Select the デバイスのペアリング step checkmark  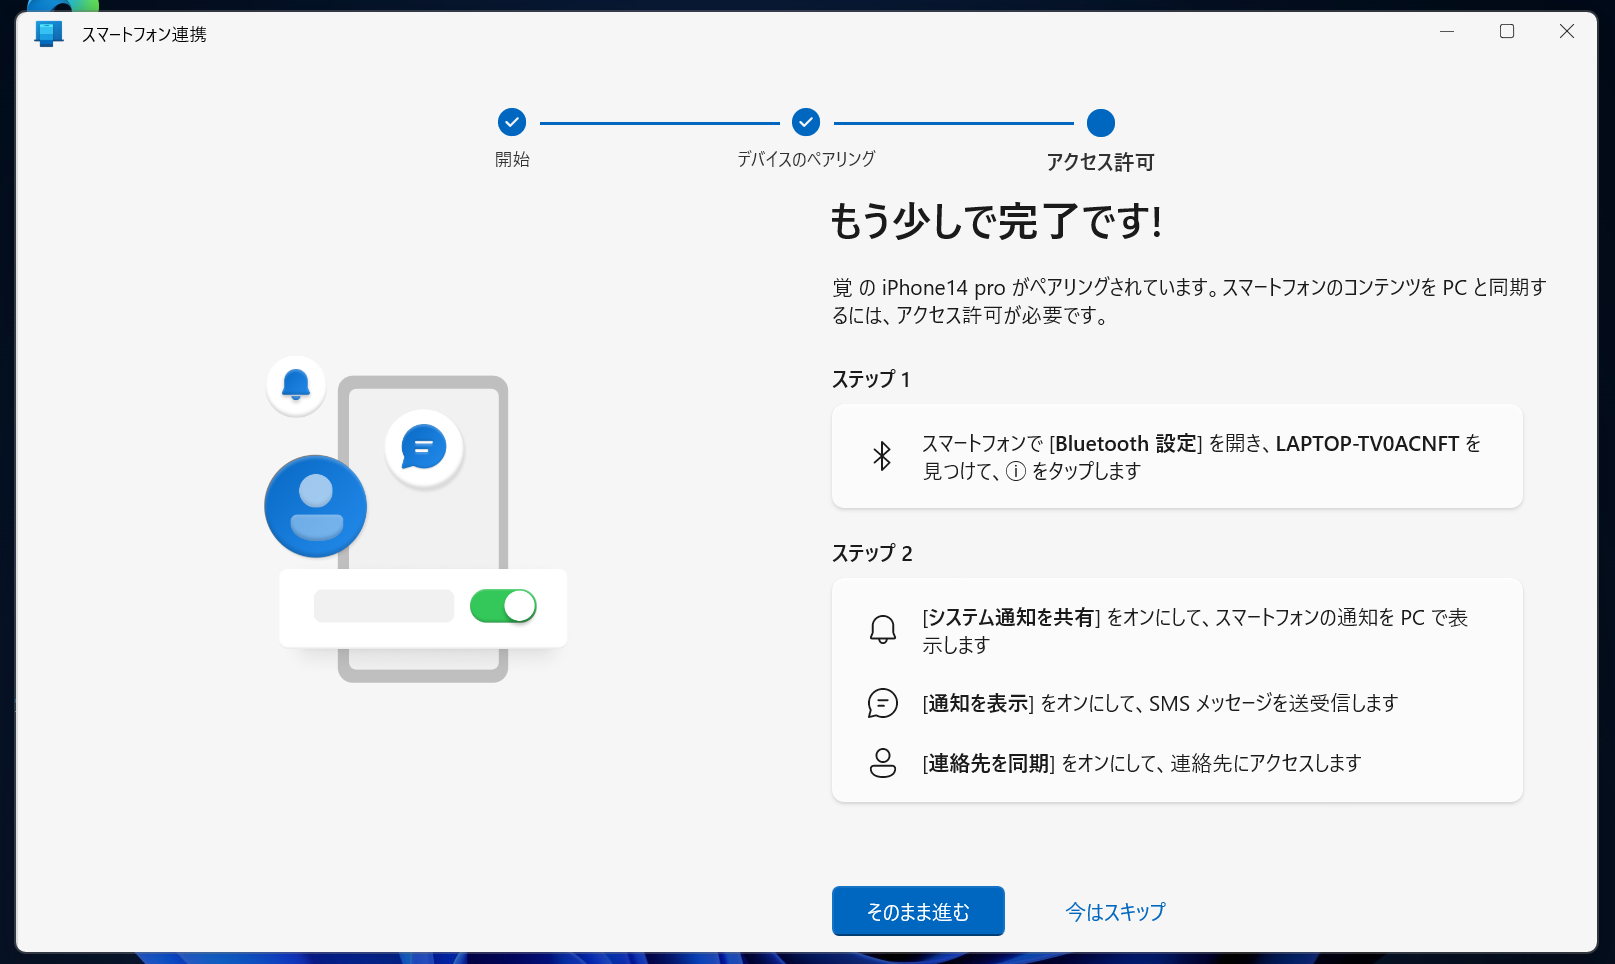[x=806, y=122]
